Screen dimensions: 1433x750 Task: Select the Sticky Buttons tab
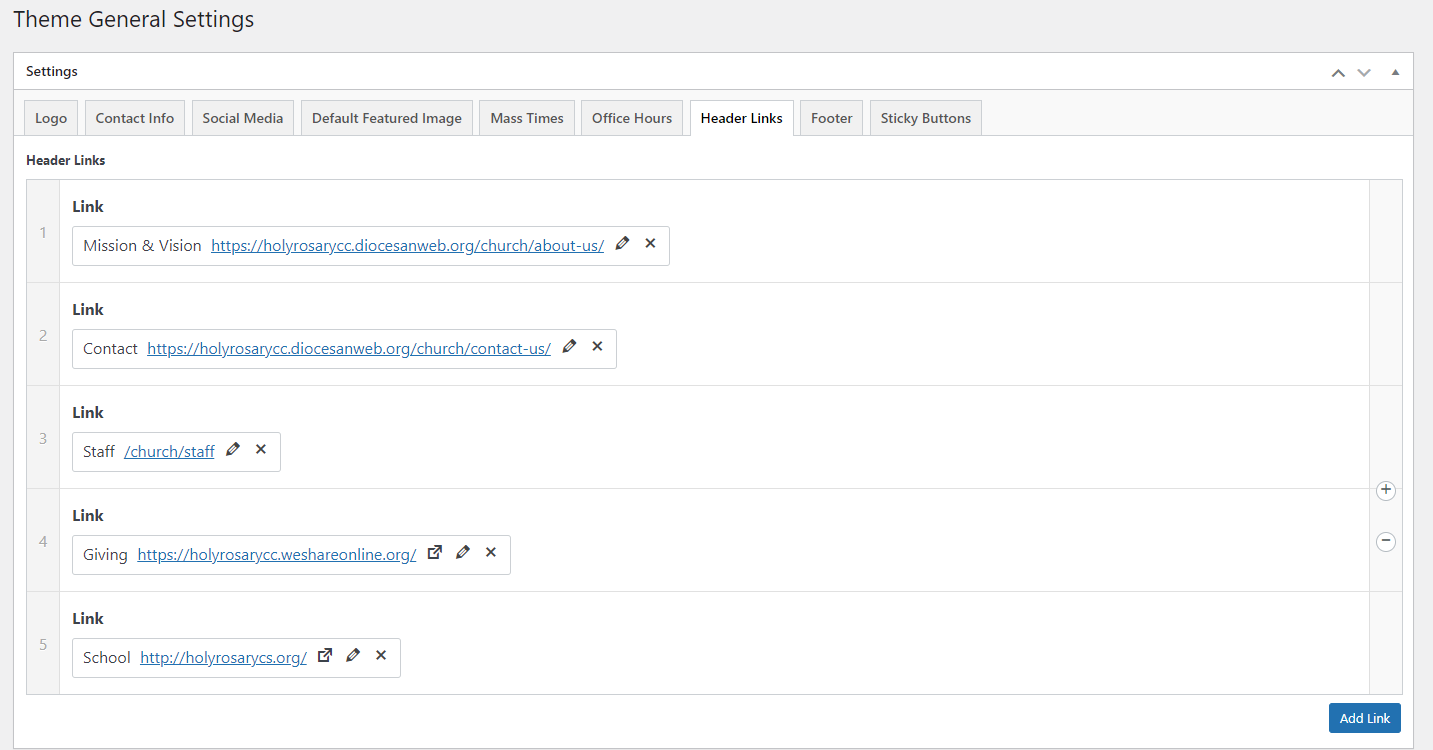[x=925, y=118]
